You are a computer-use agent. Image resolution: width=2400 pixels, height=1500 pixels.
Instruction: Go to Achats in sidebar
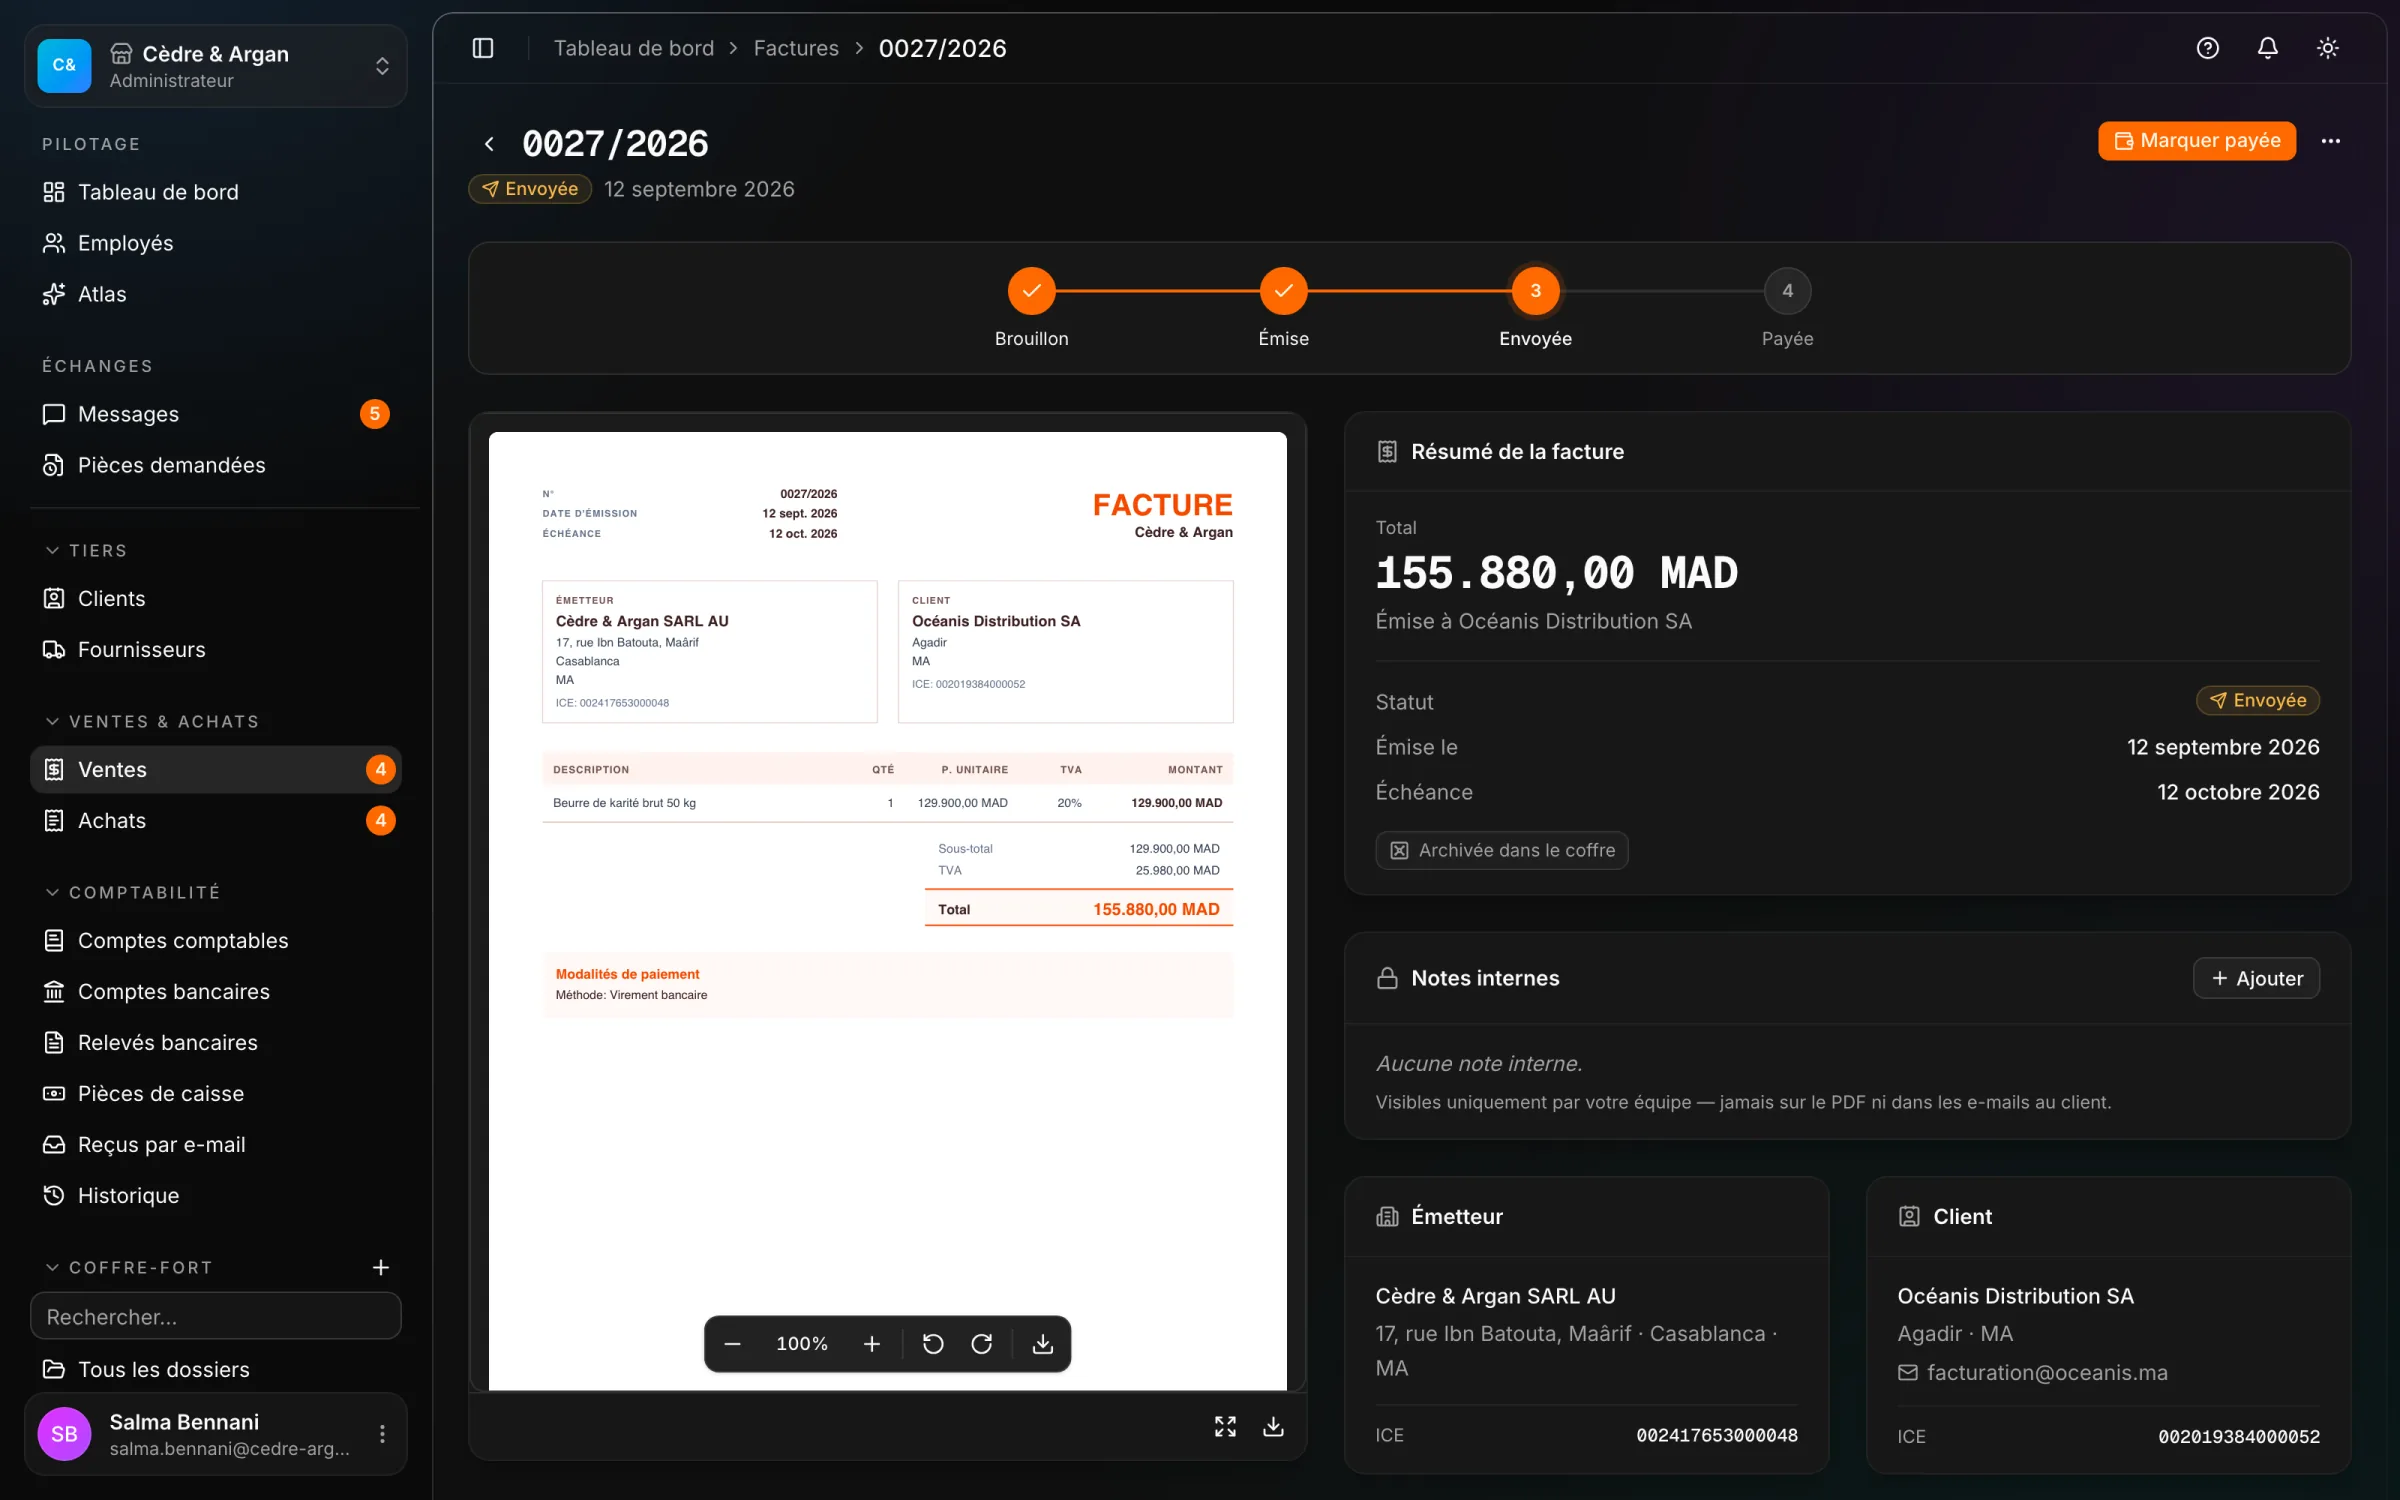tap(216, 820)
